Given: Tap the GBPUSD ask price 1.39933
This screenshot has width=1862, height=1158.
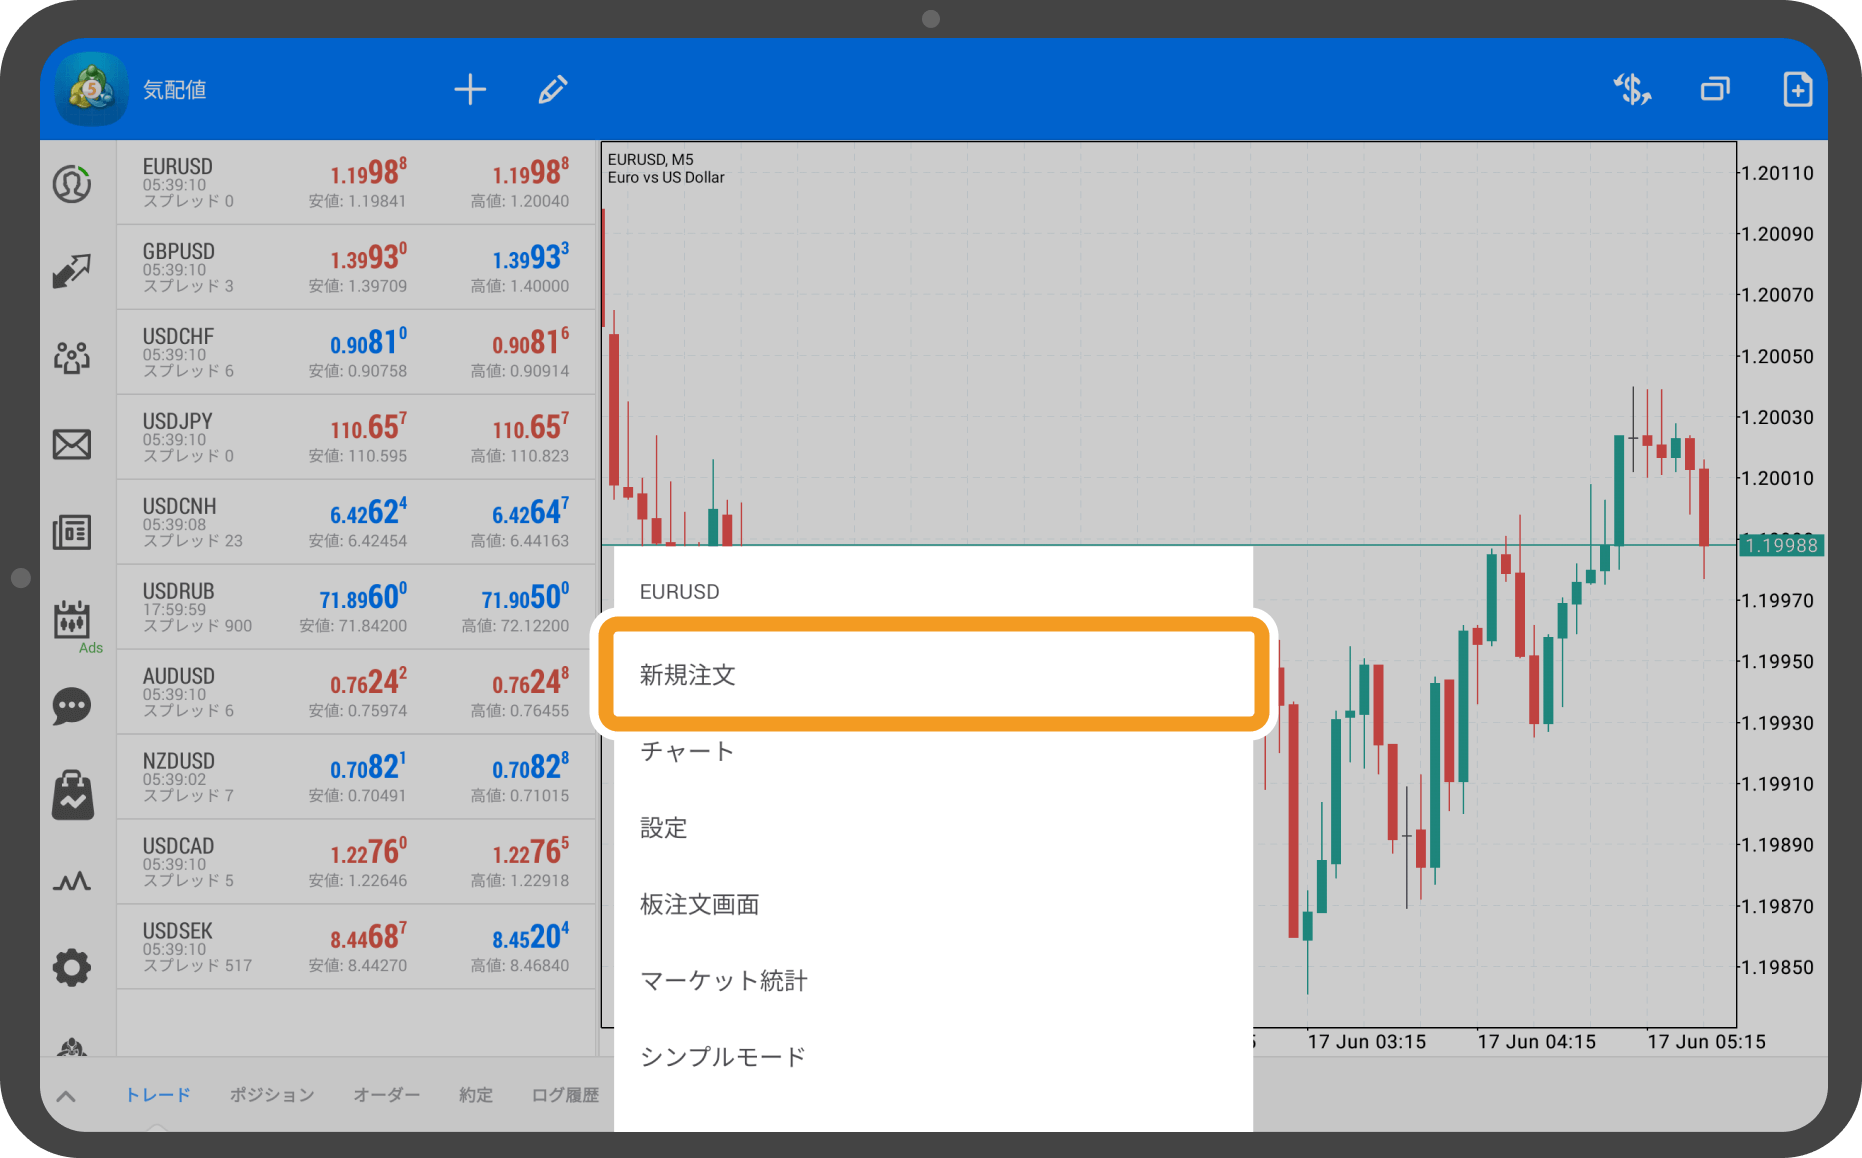Looking at the screenshot, I should 530,257.
